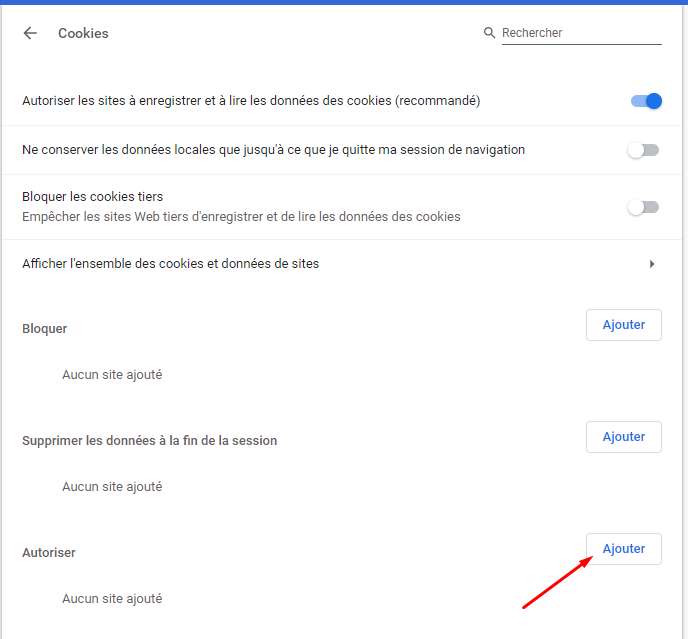Viewport: 688px width, 639px height.
Task: Click Aucun site ajouté under Supprimer les données
Action: (x=112, y=487)
